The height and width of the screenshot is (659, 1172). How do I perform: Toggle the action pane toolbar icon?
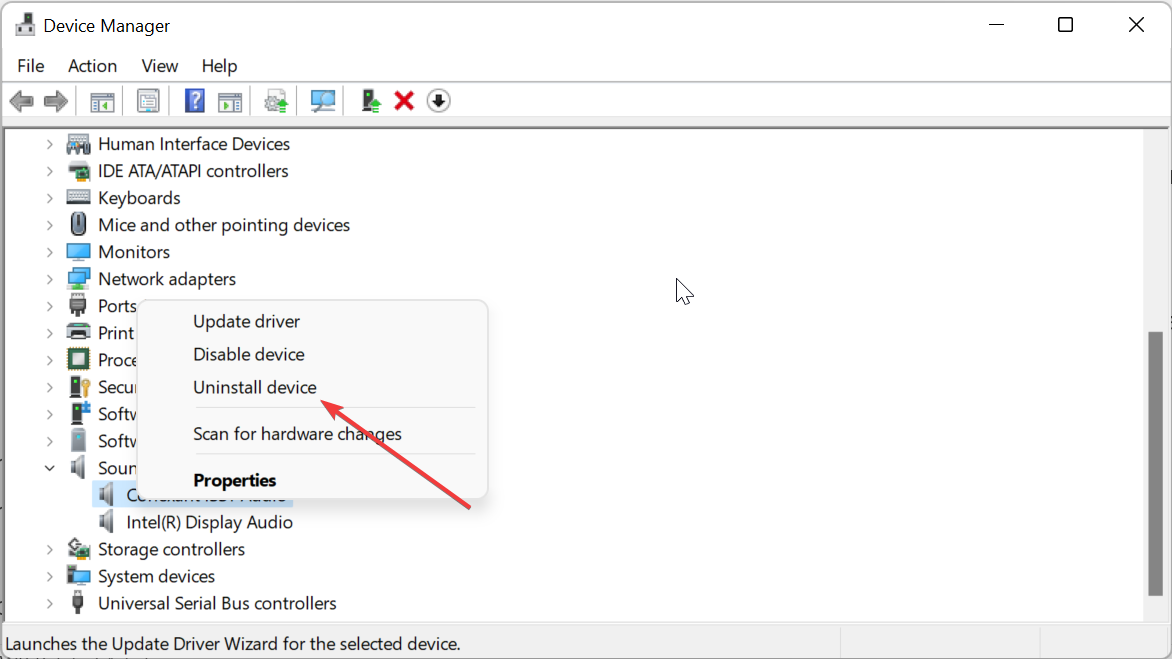click(230, 101)
